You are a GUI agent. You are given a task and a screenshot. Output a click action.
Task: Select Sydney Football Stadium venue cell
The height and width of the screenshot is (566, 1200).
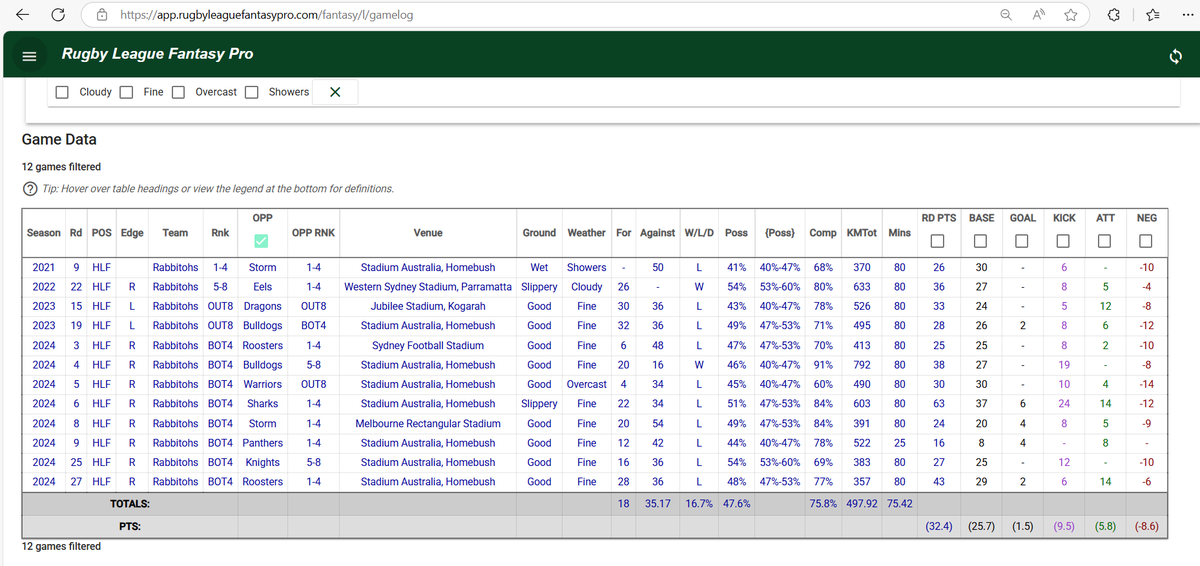pos(428,345)
